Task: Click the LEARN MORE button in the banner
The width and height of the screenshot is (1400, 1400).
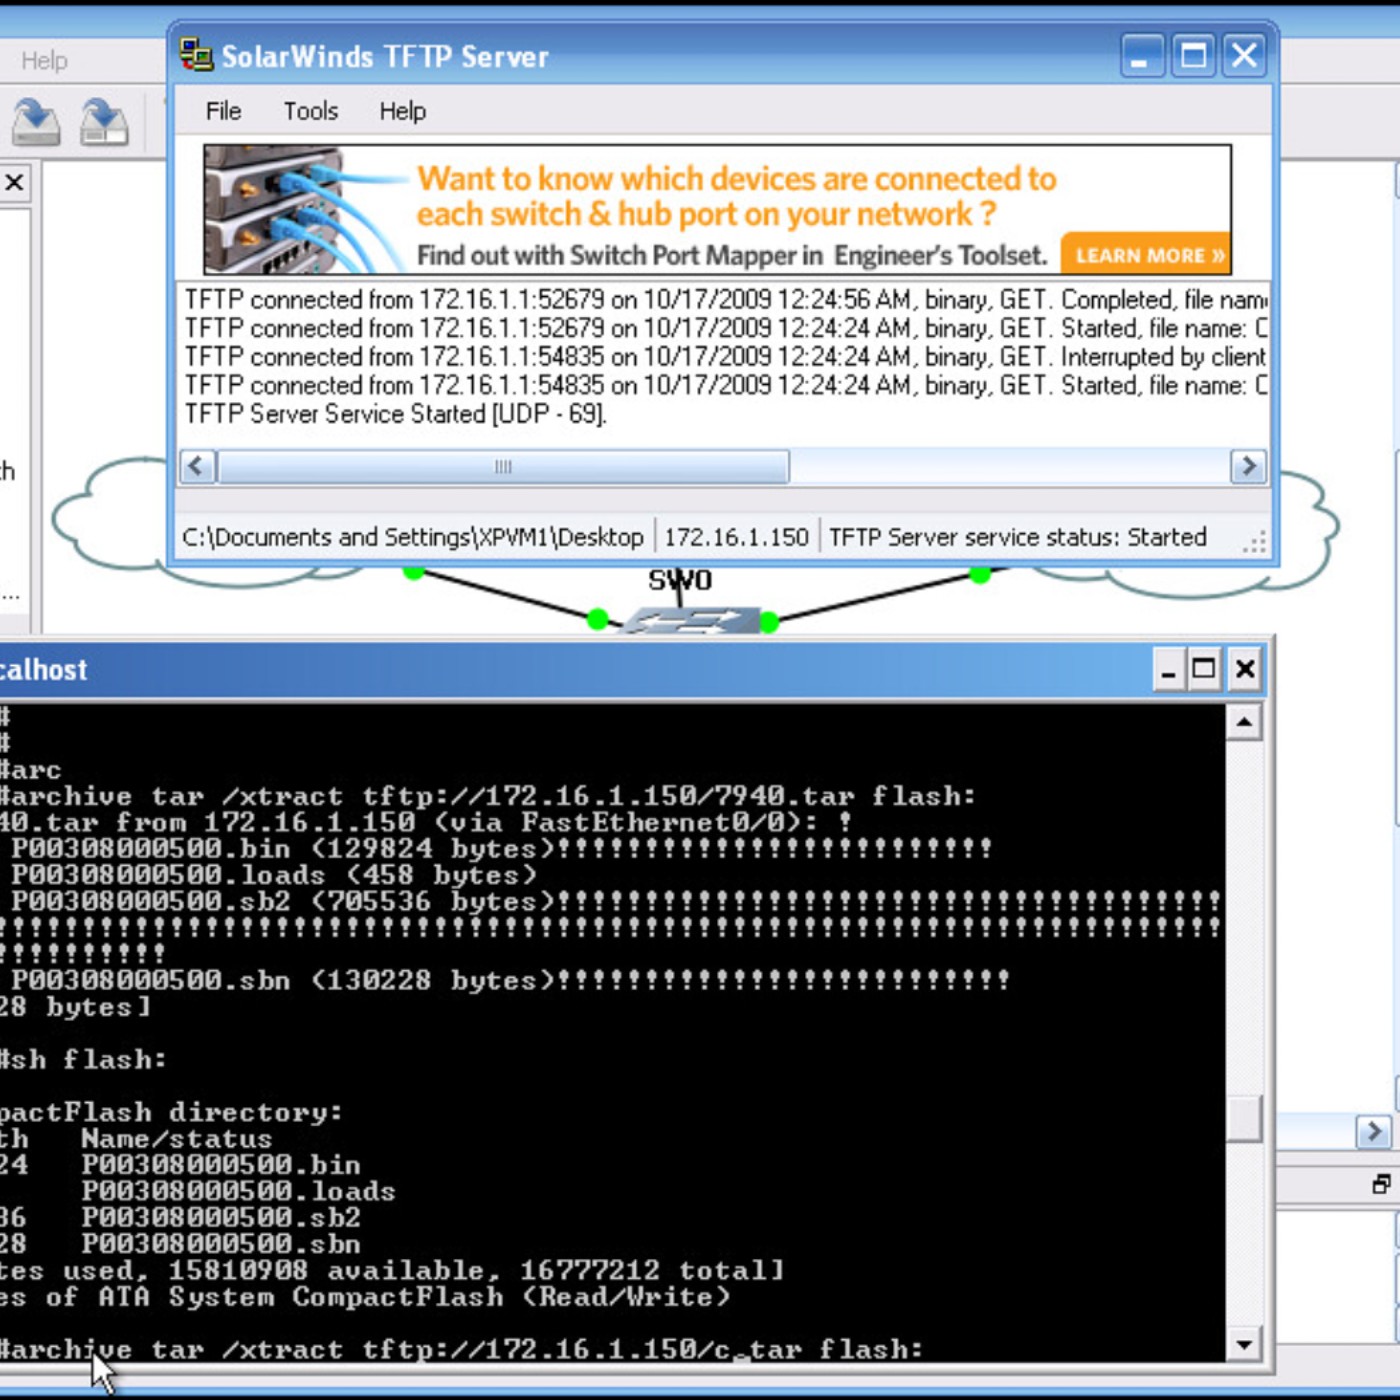Action: tap(1146, 255)
